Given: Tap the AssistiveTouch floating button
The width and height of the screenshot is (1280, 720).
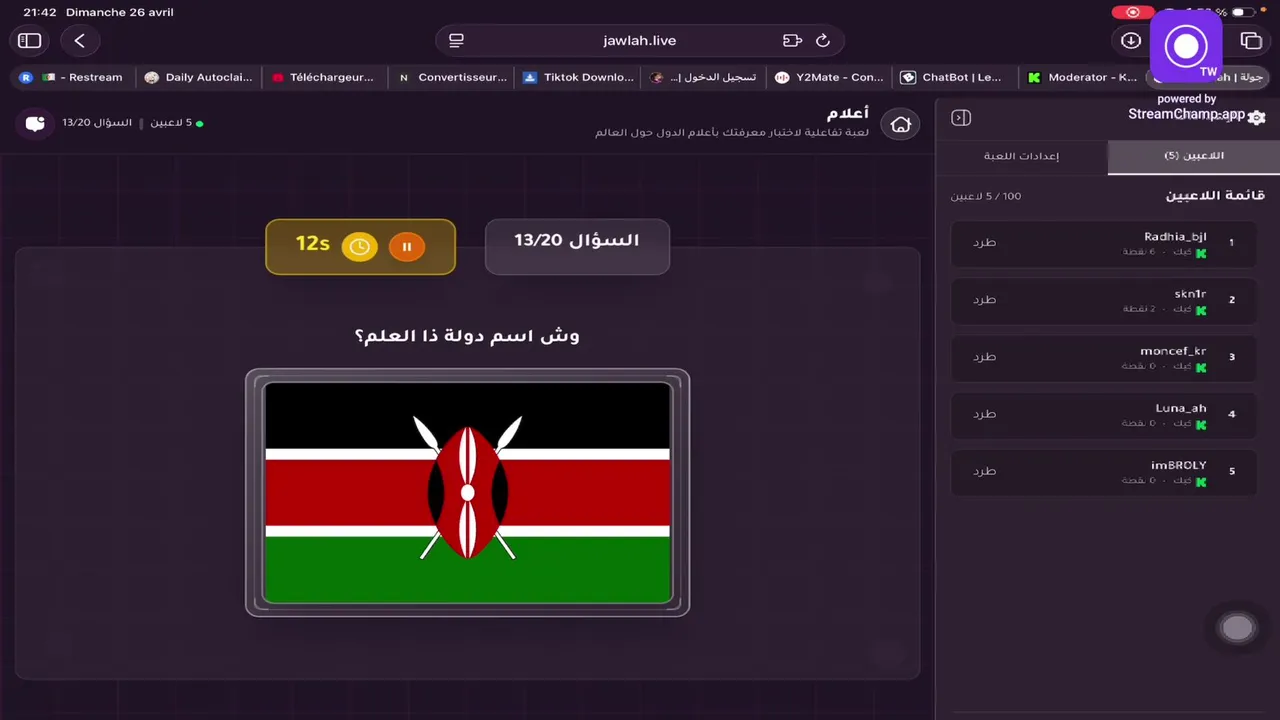Looking at the screenshot, I should 1238,628.
